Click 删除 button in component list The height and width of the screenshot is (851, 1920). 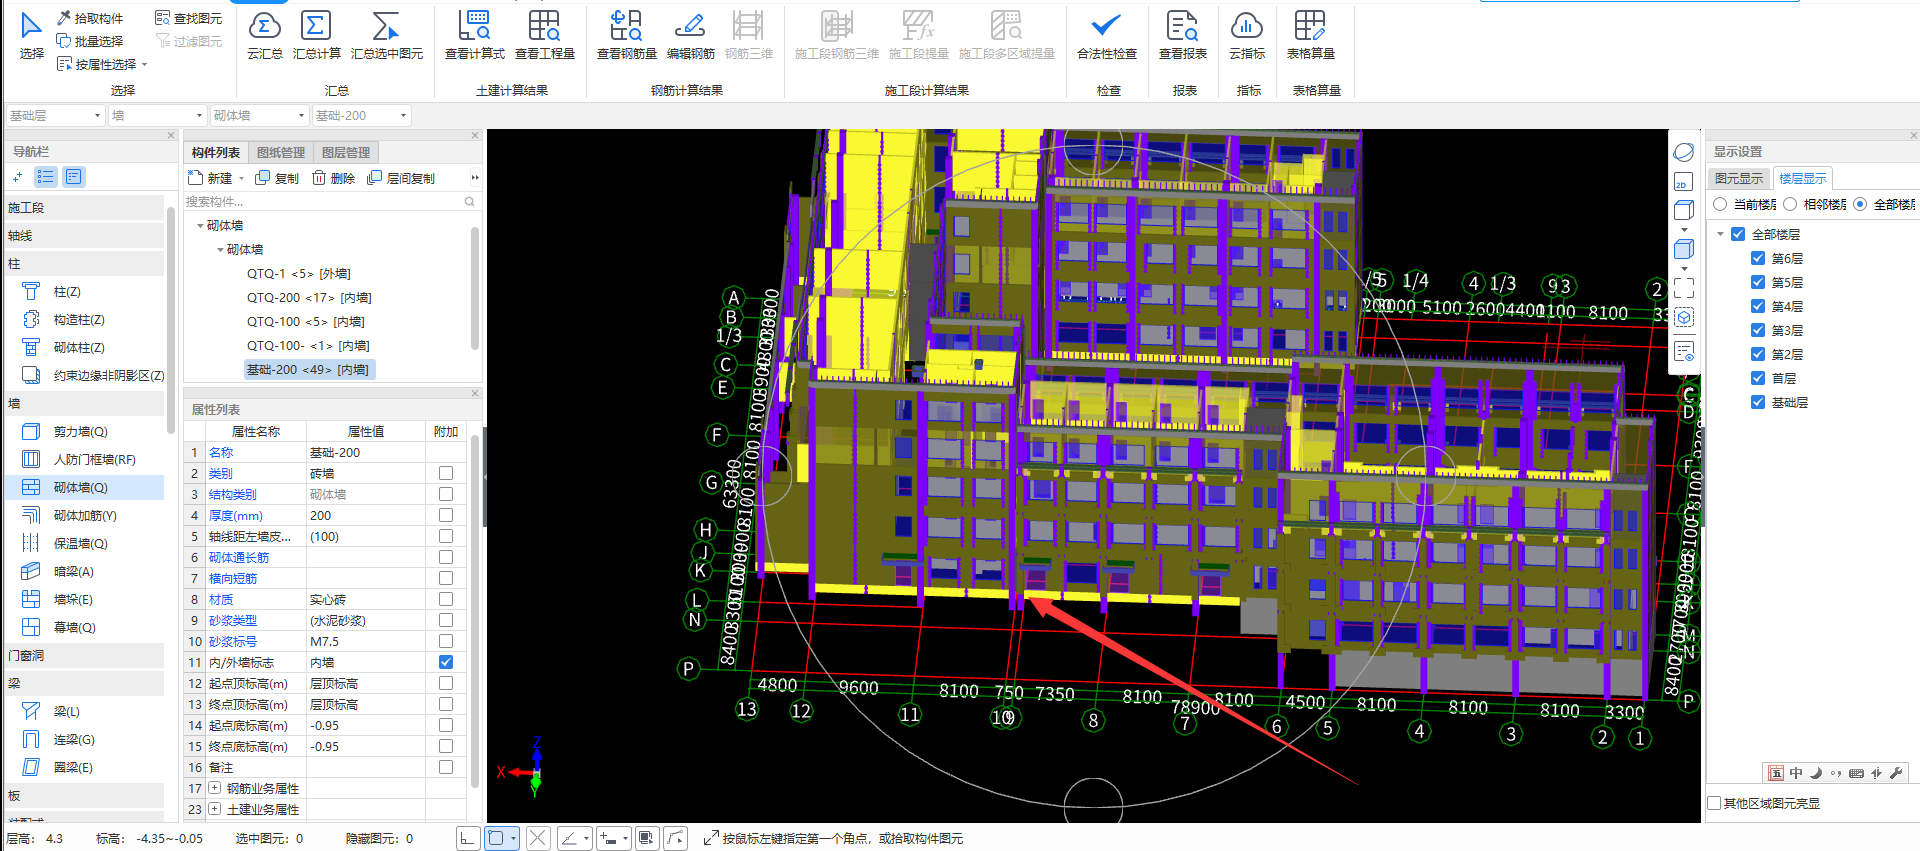click(x=333, y=178)
